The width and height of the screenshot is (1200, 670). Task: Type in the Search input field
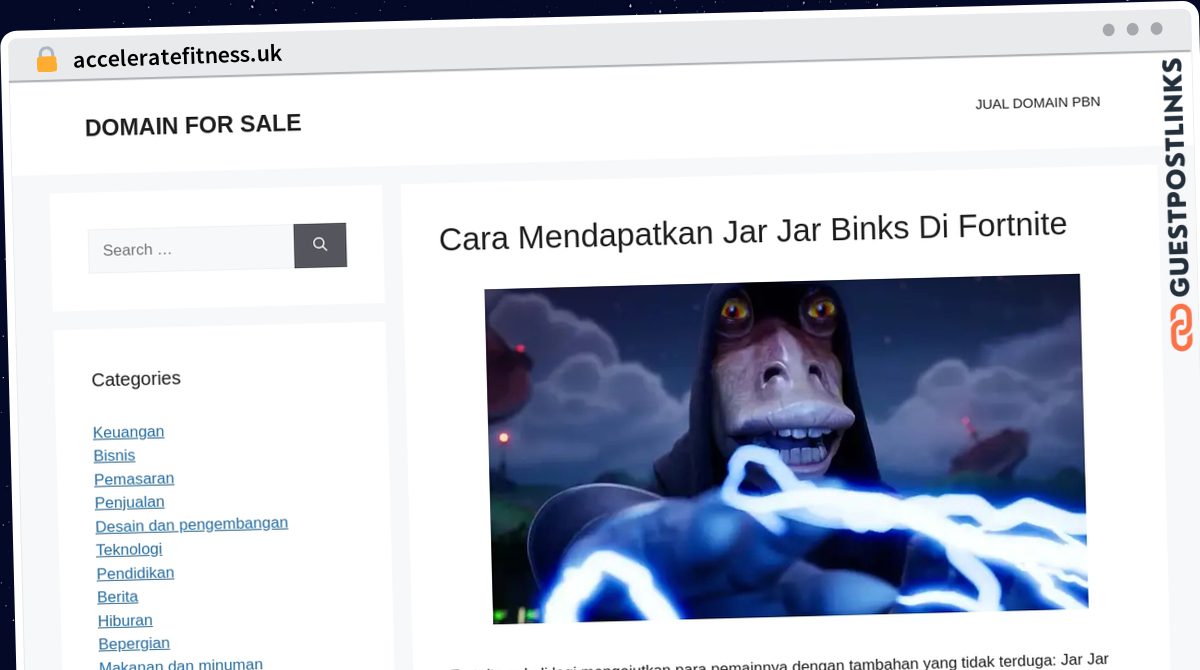pyautogui.click(x=190, y=250)
